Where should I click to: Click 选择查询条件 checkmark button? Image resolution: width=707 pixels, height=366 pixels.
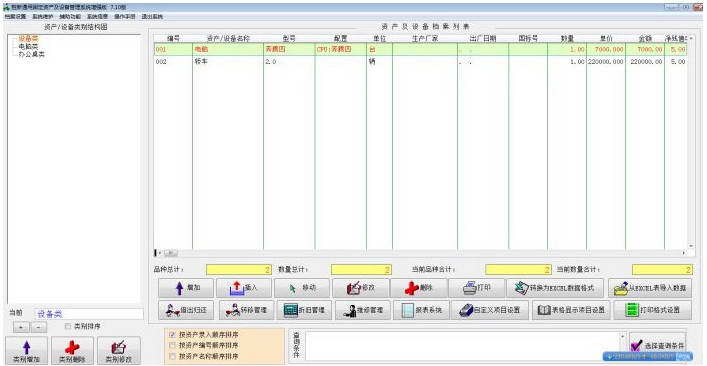658,345
